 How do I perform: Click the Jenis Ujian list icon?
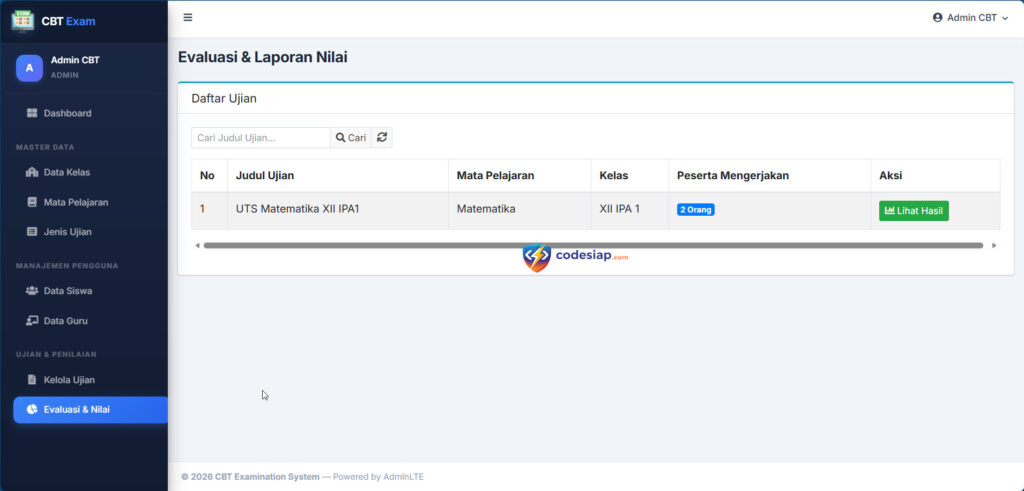32,232
